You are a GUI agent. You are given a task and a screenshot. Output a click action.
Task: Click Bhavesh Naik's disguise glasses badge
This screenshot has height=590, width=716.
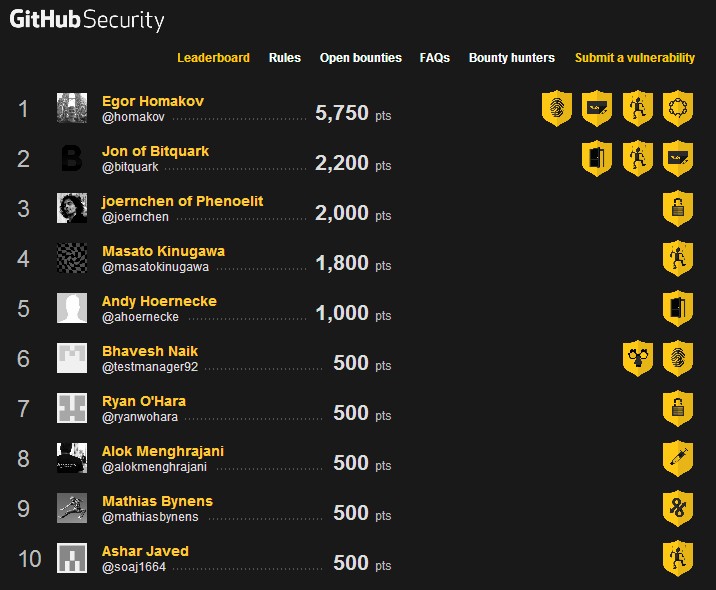pyautogui.click(x=637, y=358)
